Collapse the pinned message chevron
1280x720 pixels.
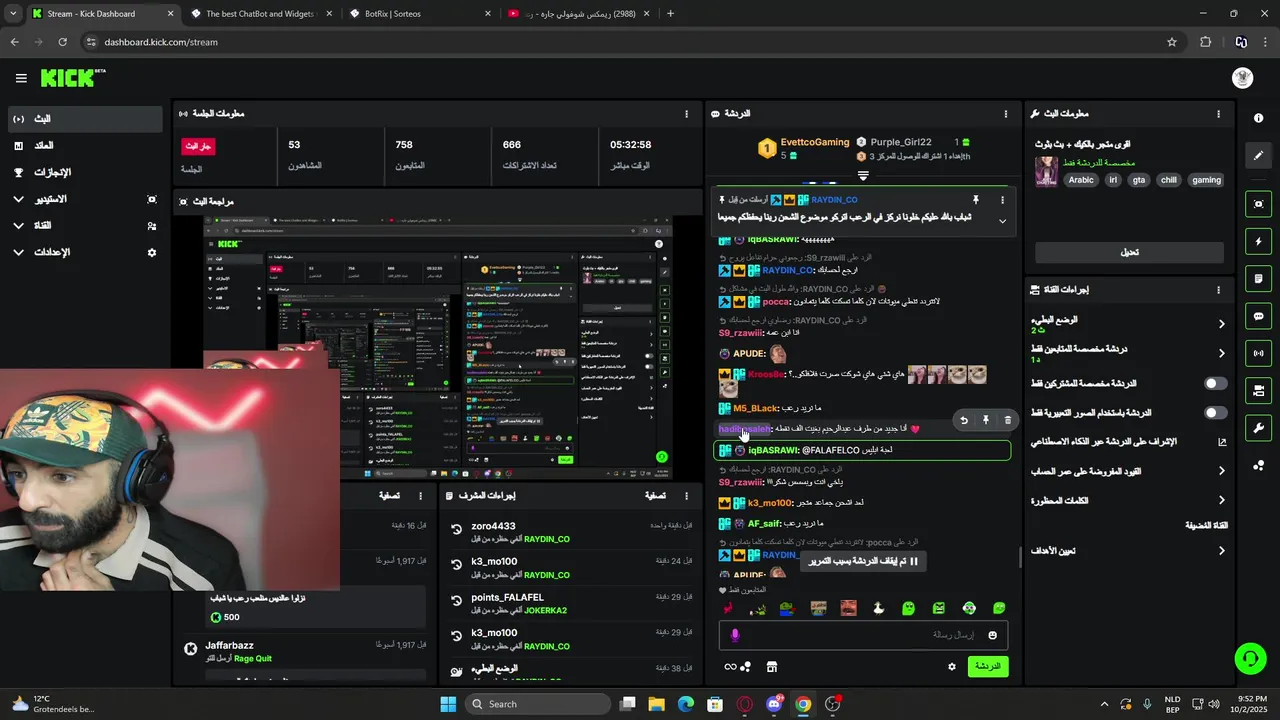click(x=1002, y=221)
